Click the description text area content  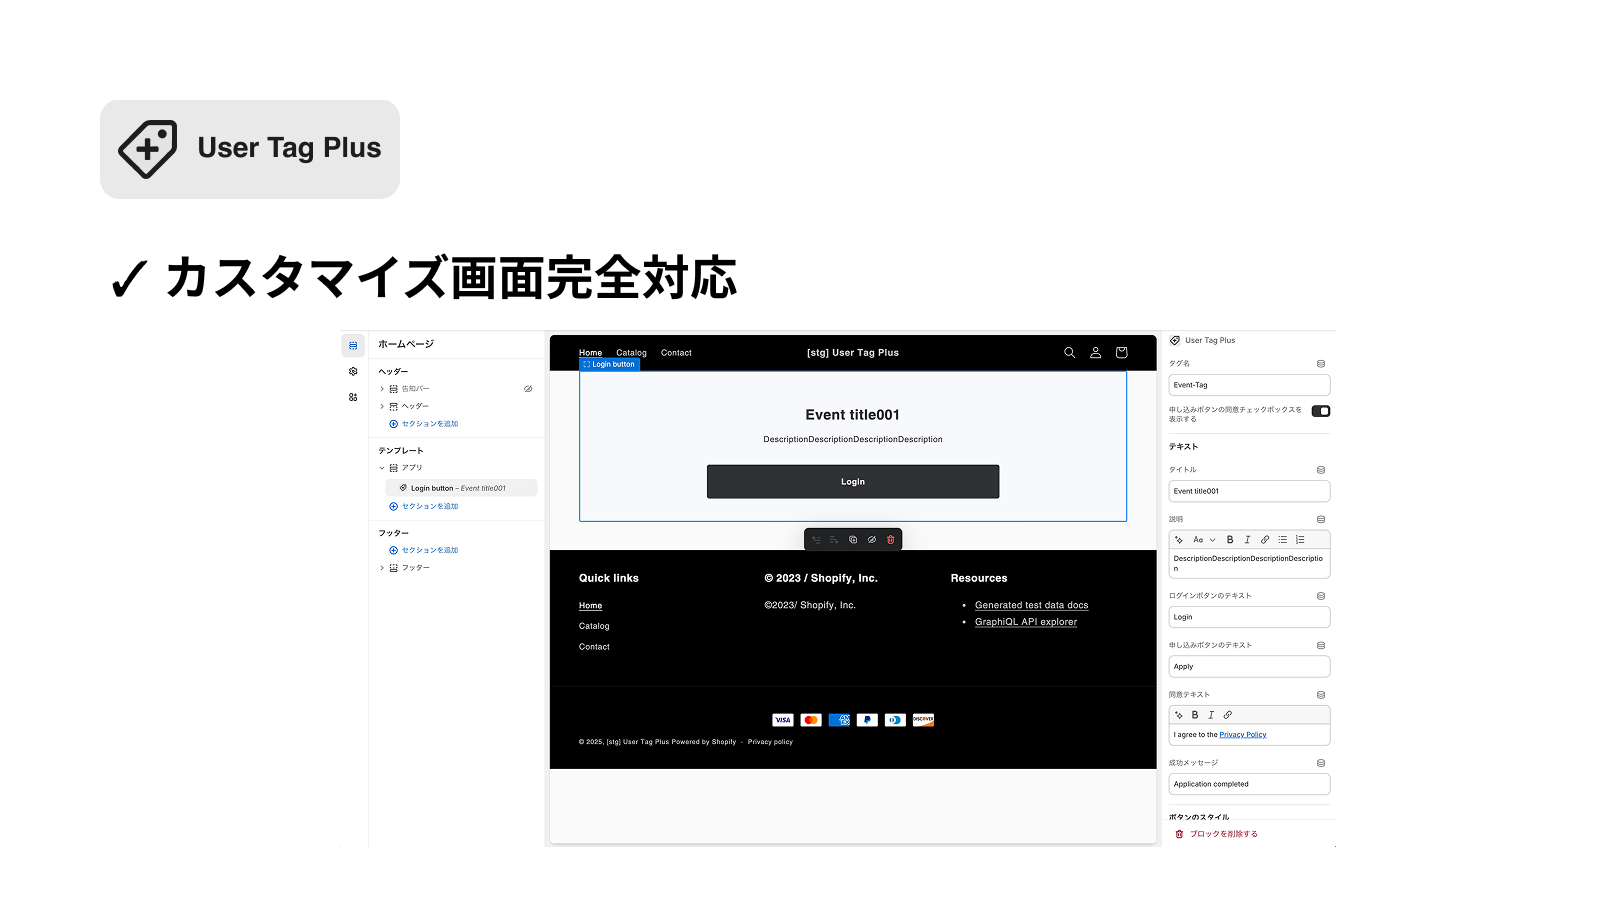[x=1249, y=564]
